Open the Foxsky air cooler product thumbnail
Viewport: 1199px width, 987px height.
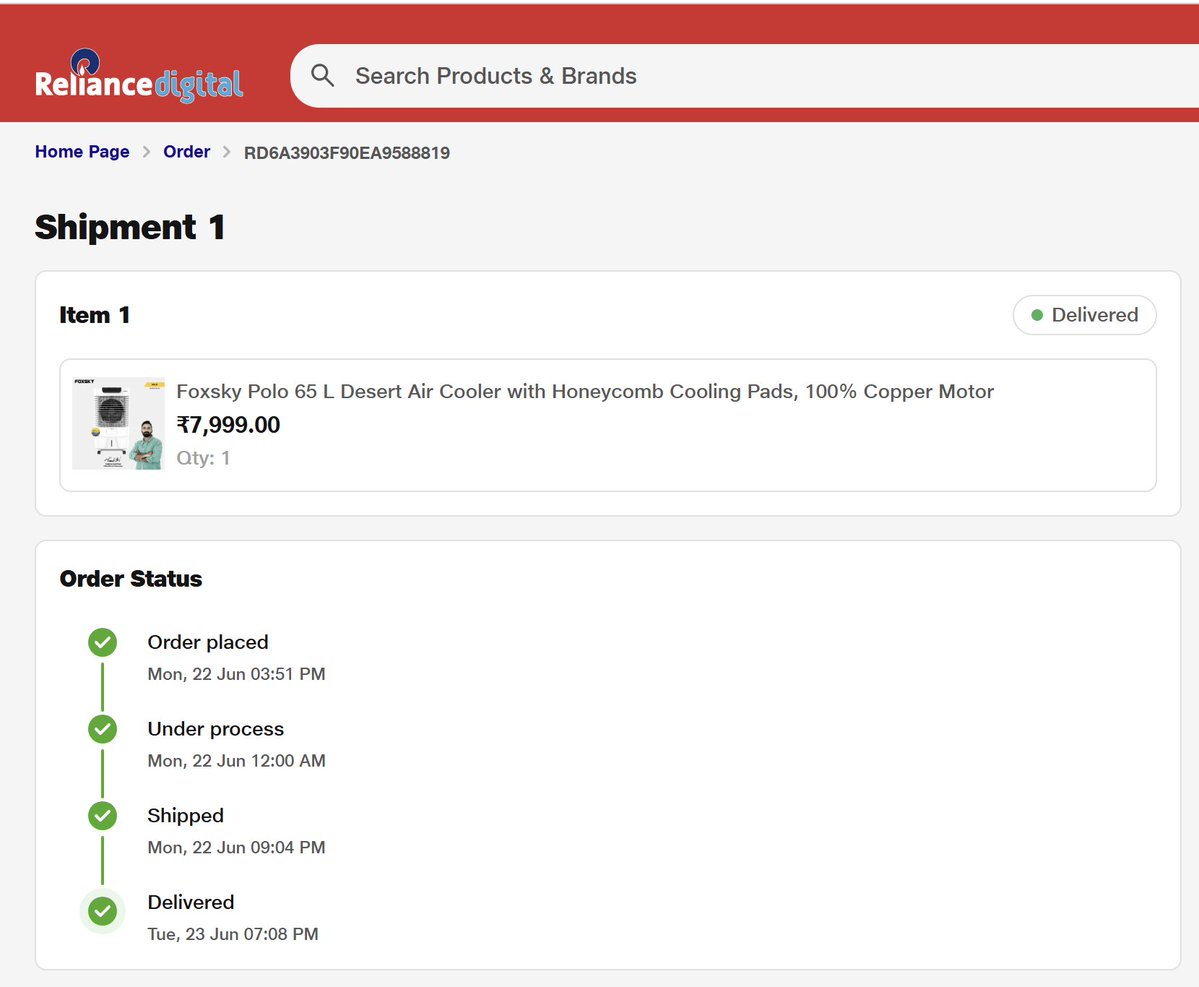[118, 424]
